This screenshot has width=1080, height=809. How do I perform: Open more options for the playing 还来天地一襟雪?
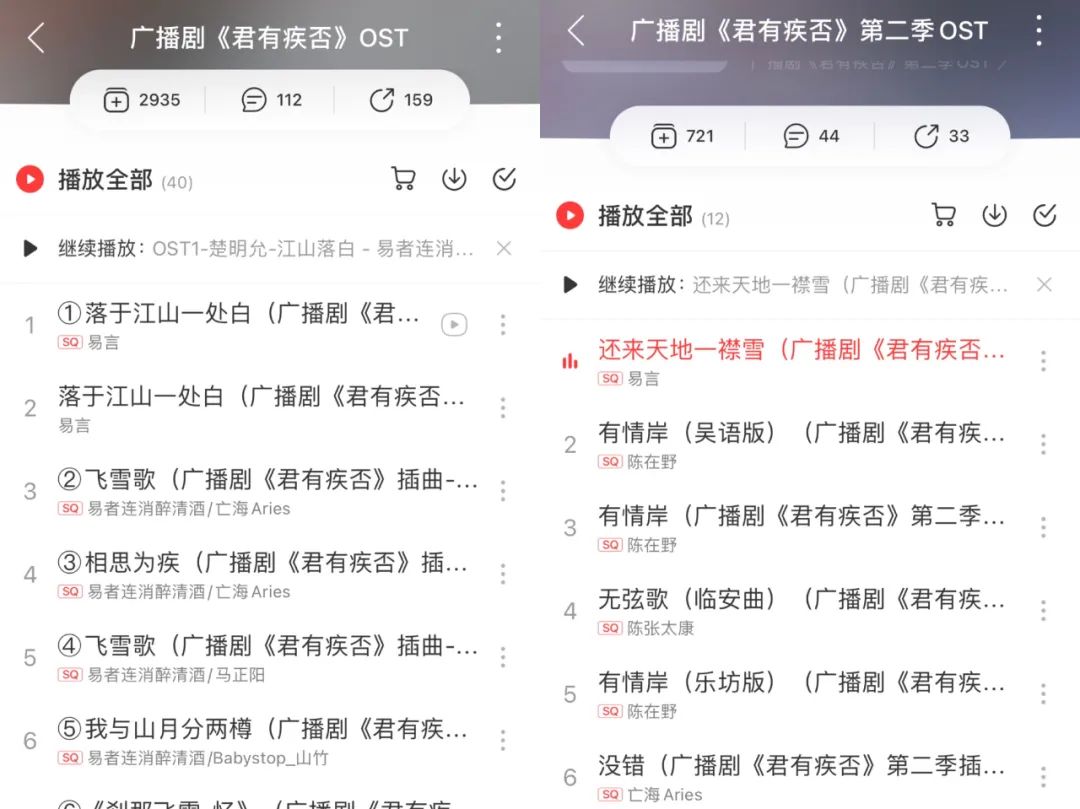(1043, 361)
